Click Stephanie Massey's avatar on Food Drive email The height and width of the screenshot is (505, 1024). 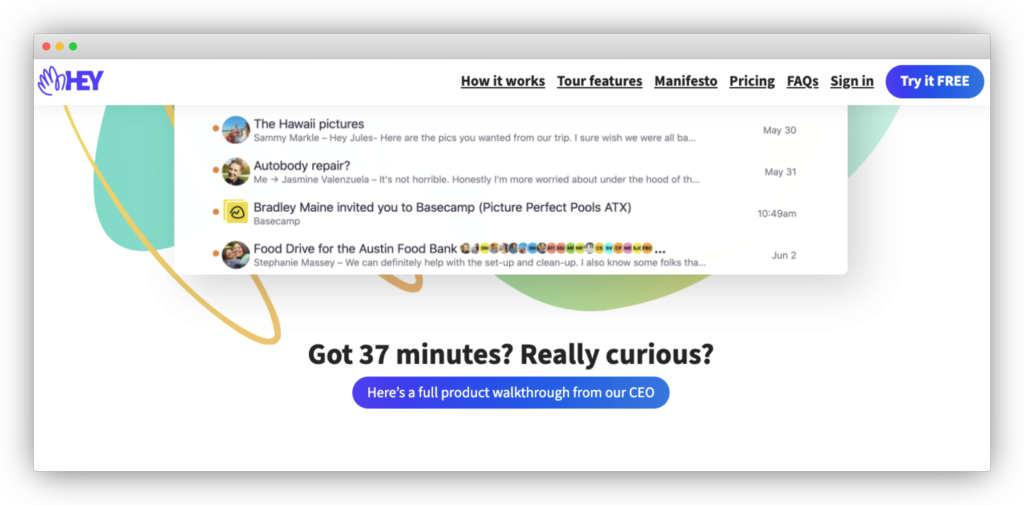[x=236, y=255]
